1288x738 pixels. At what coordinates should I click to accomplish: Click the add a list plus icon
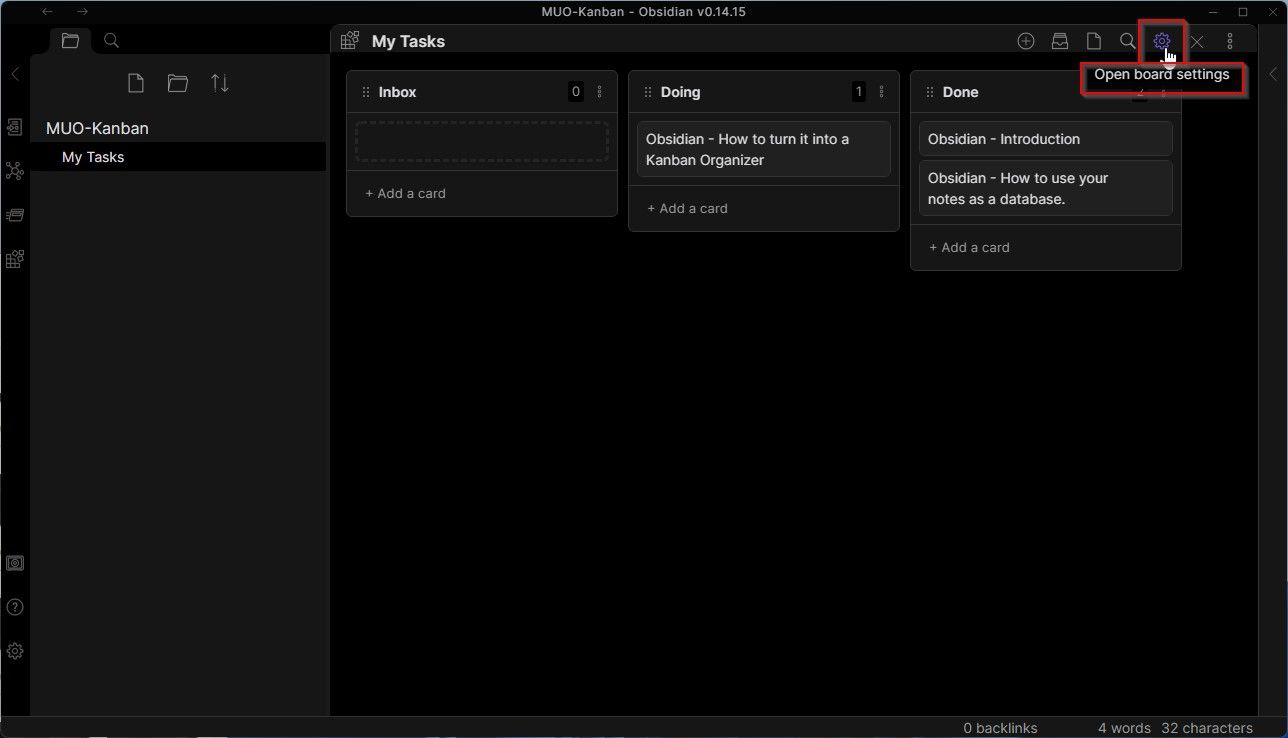click(x=1026, y=41)
